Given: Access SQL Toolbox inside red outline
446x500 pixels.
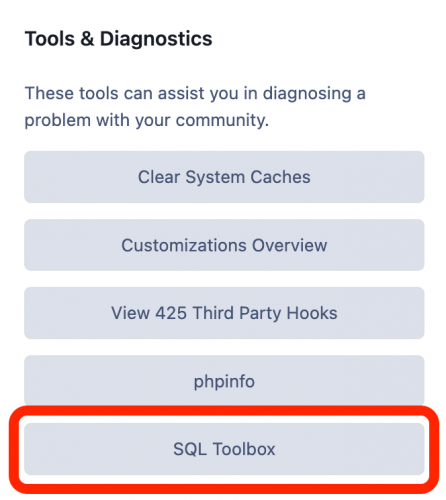Looking at the screenshot, I should coord(224,449).
